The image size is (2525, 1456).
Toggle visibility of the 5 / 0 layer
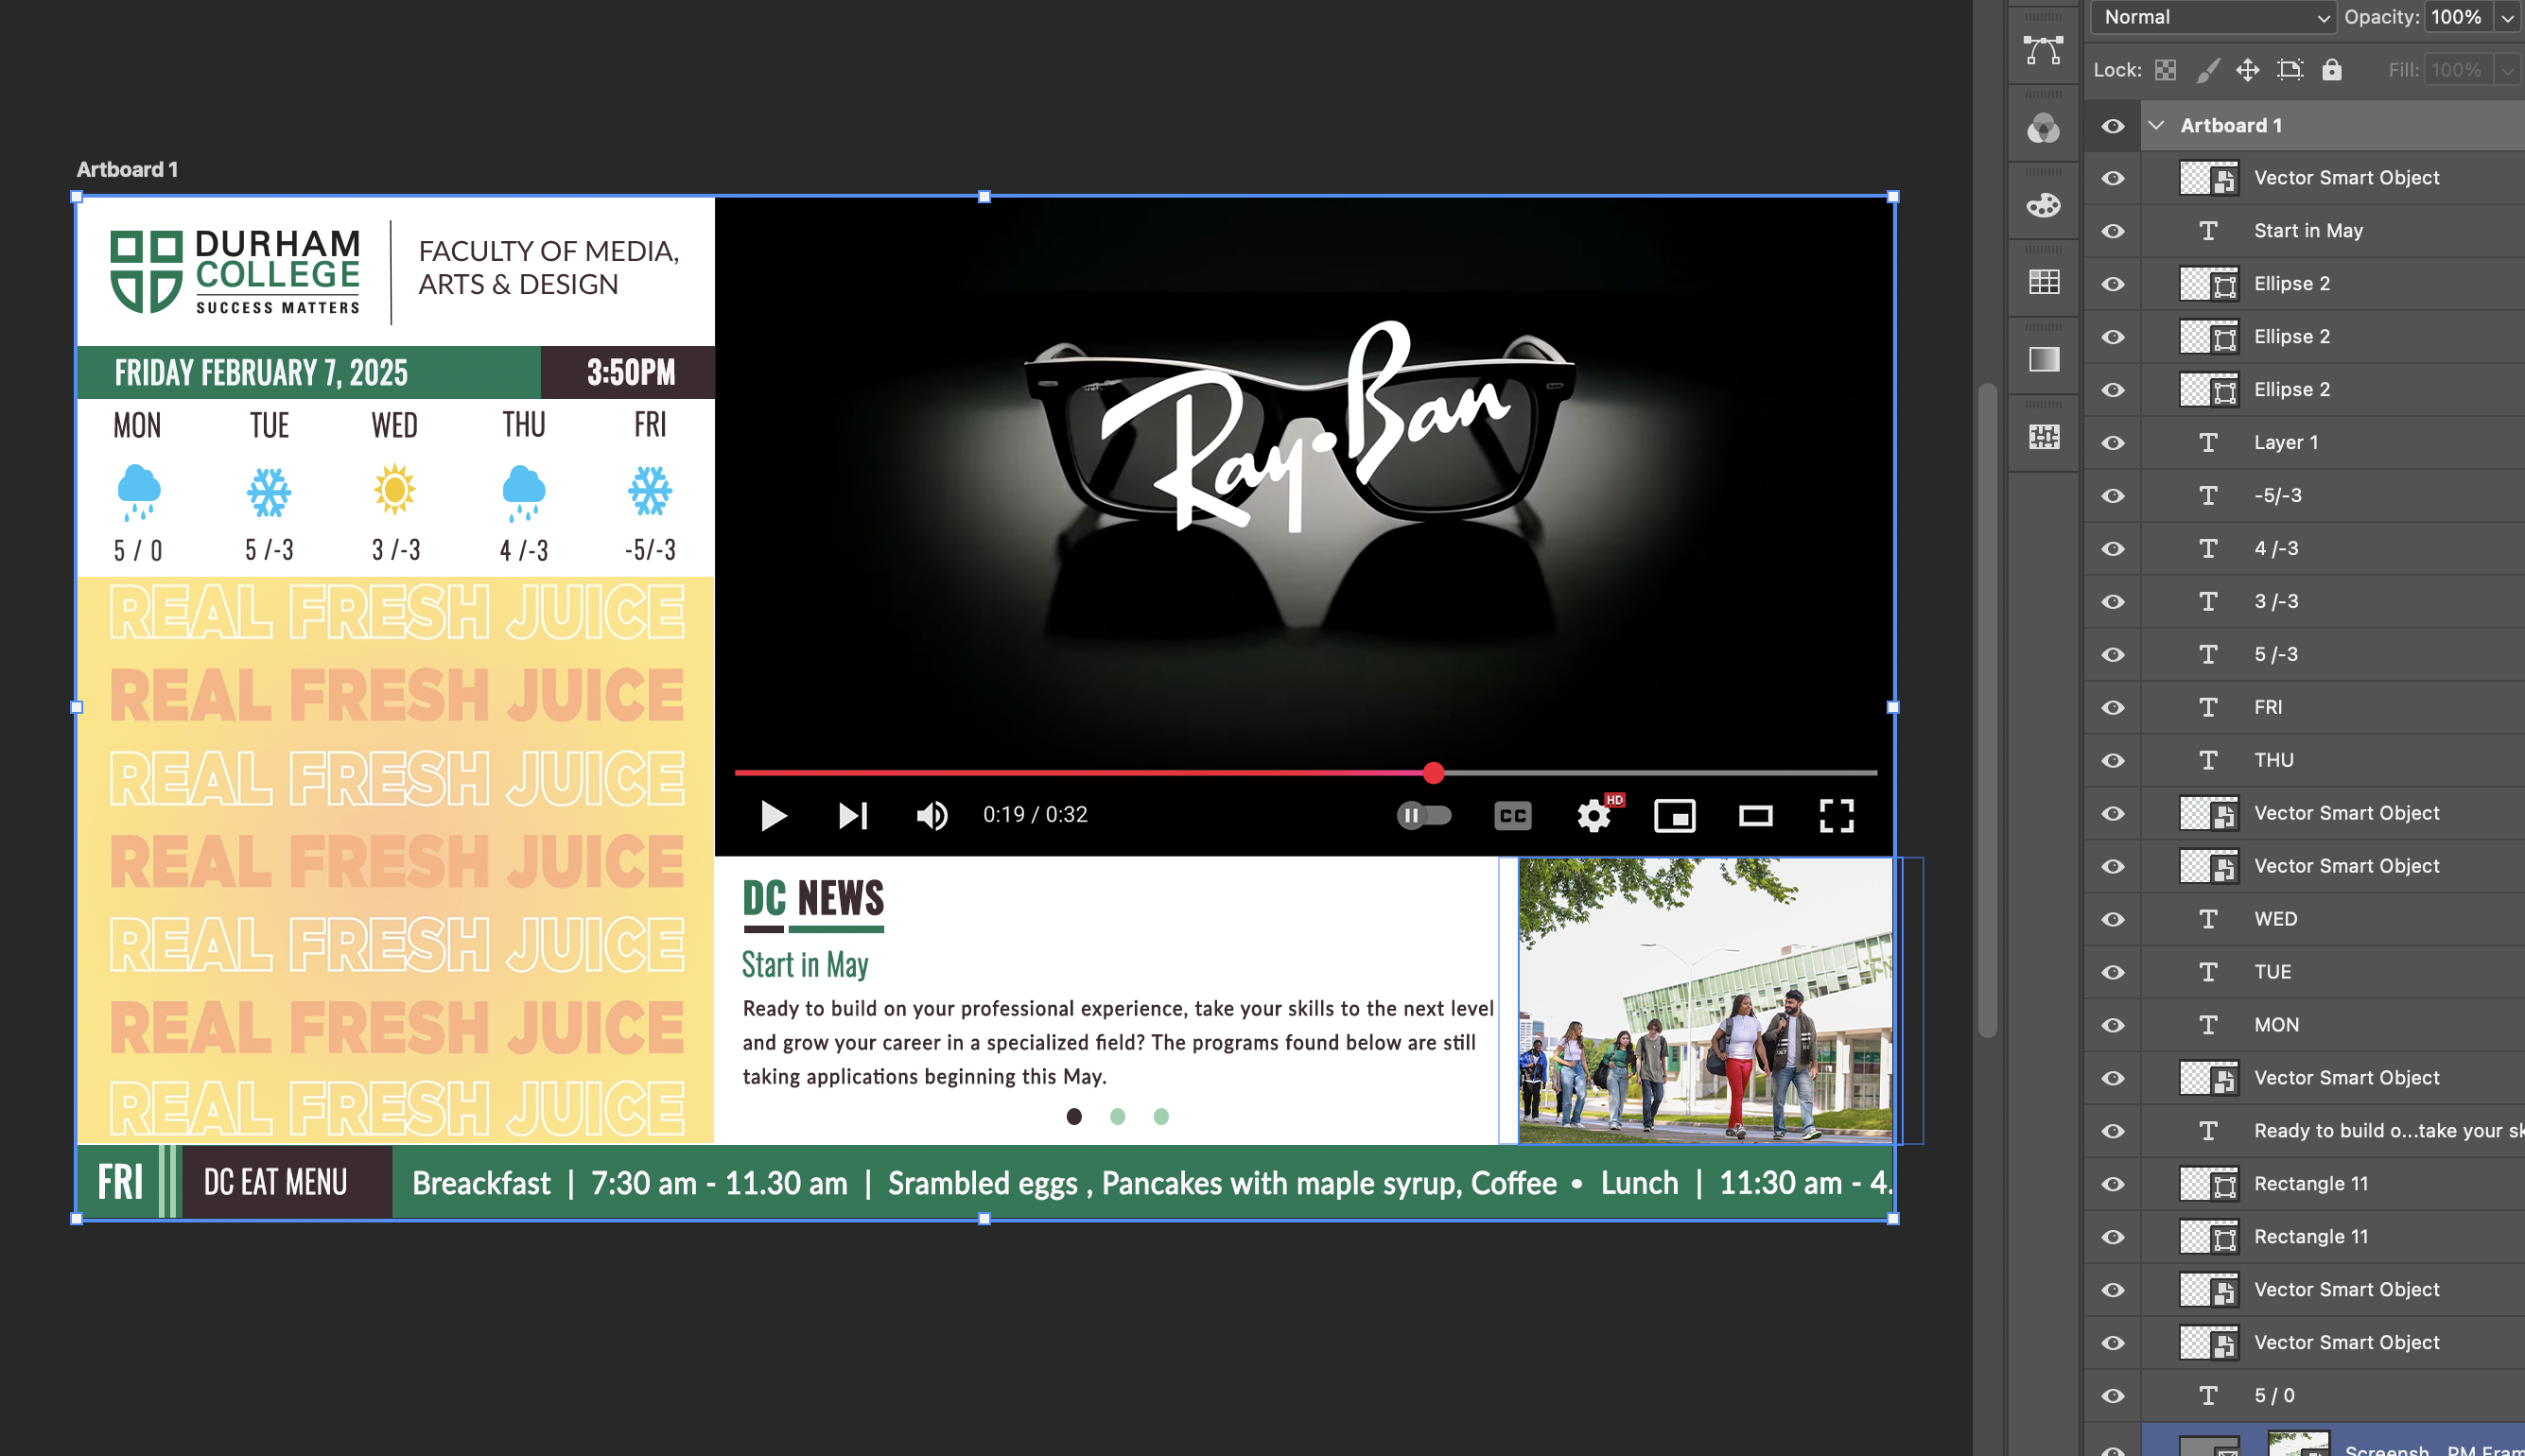coord(2112,1396)
